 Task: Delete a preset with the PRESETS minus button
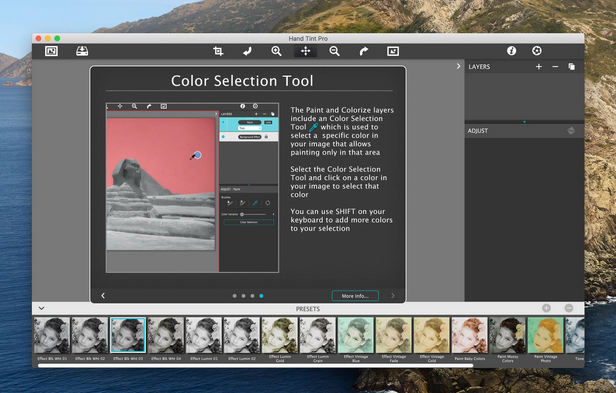click(568, 309)
